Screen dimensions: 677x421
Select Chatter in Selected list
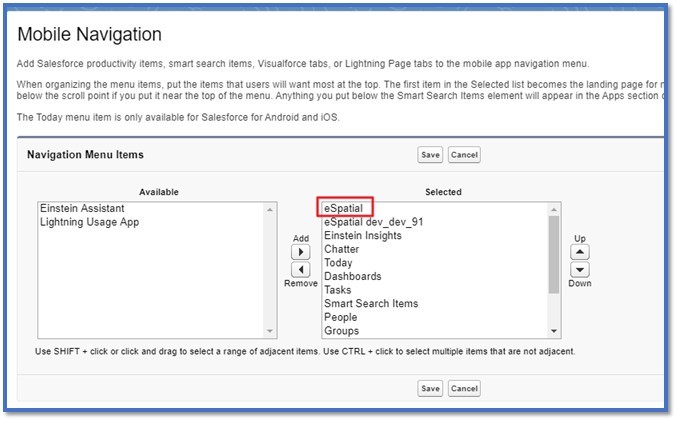342,249
